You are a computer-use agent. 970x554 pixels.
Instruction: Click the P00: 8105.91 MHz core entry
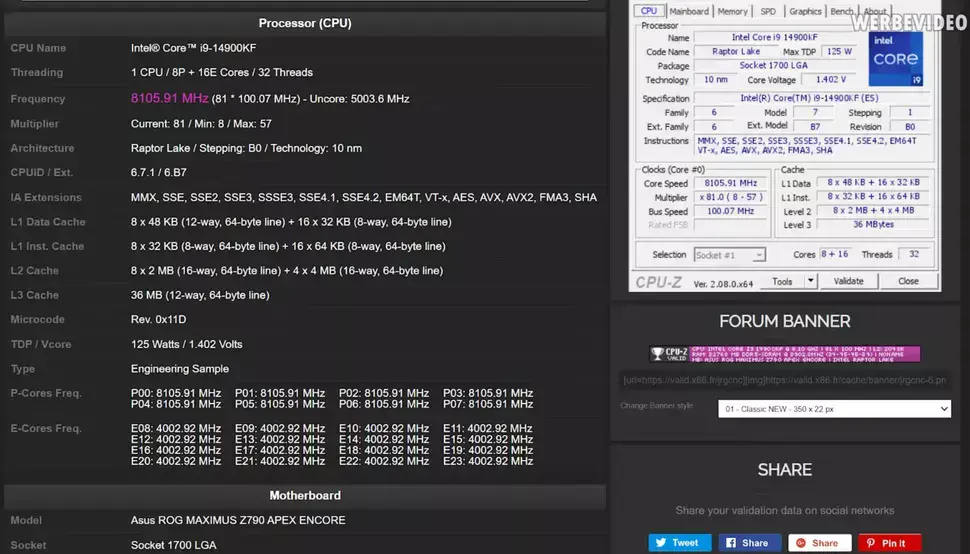coord(176,393)
